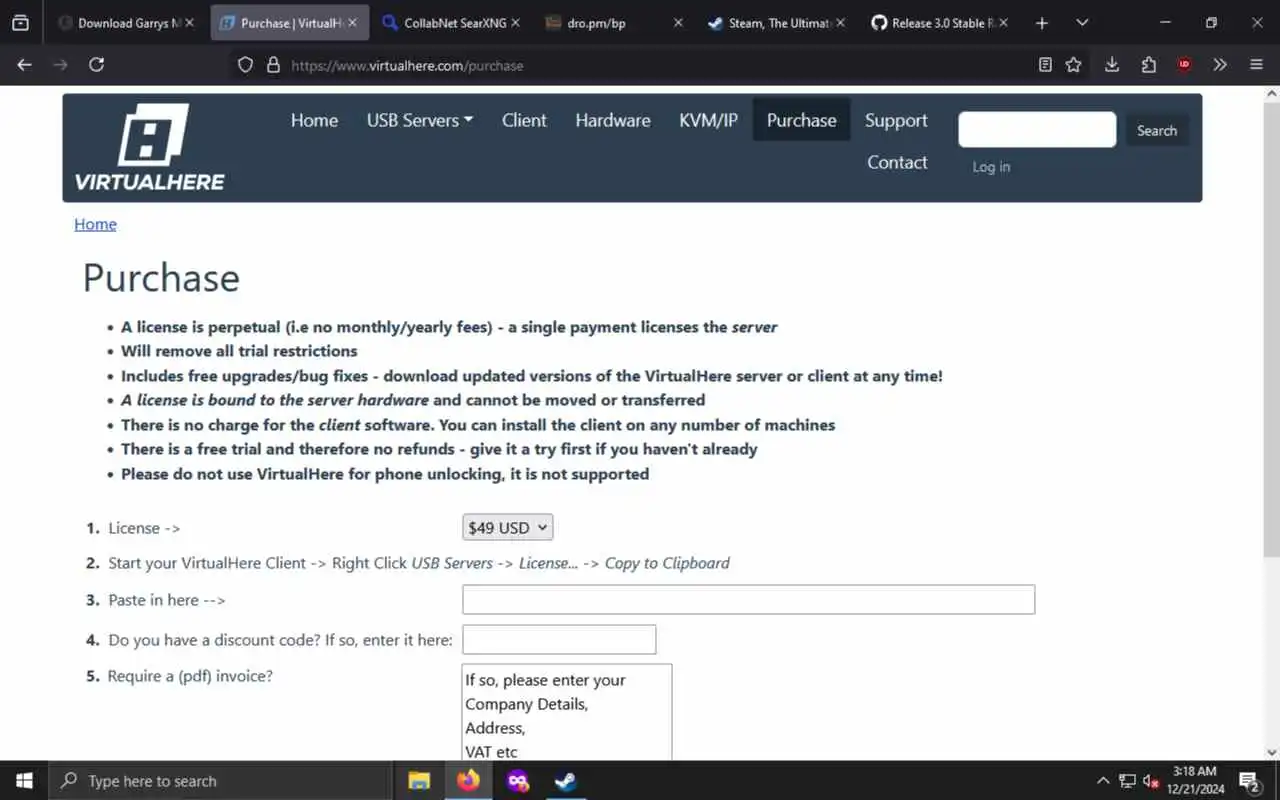Click Firefox icon in taskbar
Image resolution: width=1280 pixels, height=800 pixels.
468,781
